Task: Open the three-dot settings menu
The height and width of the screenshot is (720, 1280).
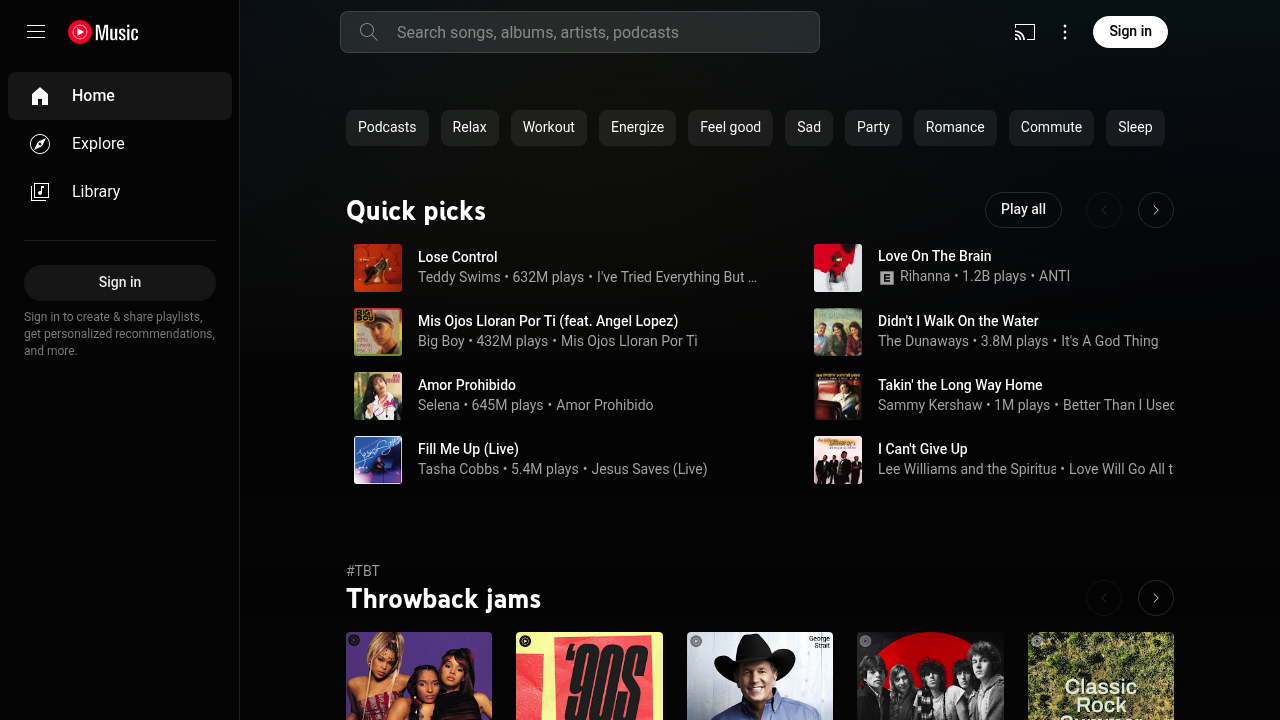Action: pos(1065,32)
